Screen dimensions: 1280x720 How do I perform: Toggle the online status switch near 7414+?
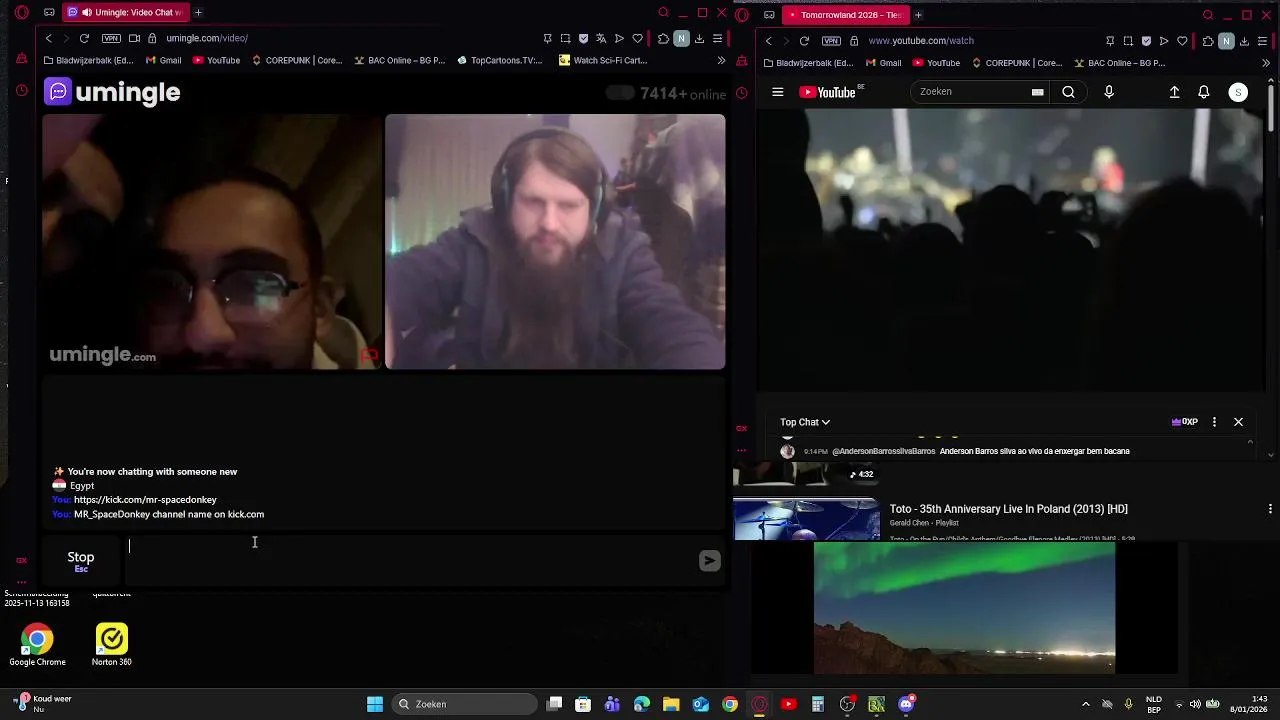pyautogui.click(x=620, y=93)
